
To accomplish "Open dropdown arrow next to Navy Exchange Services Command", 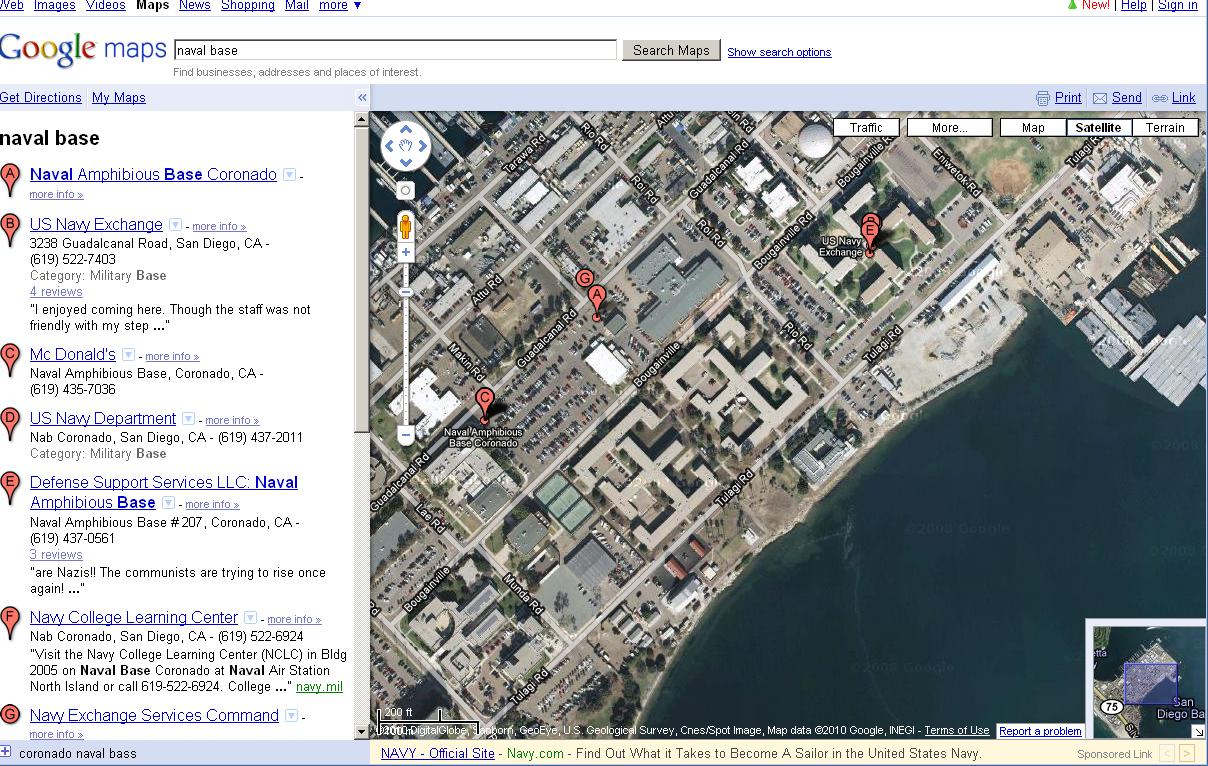I will click(x=291, y=716).
